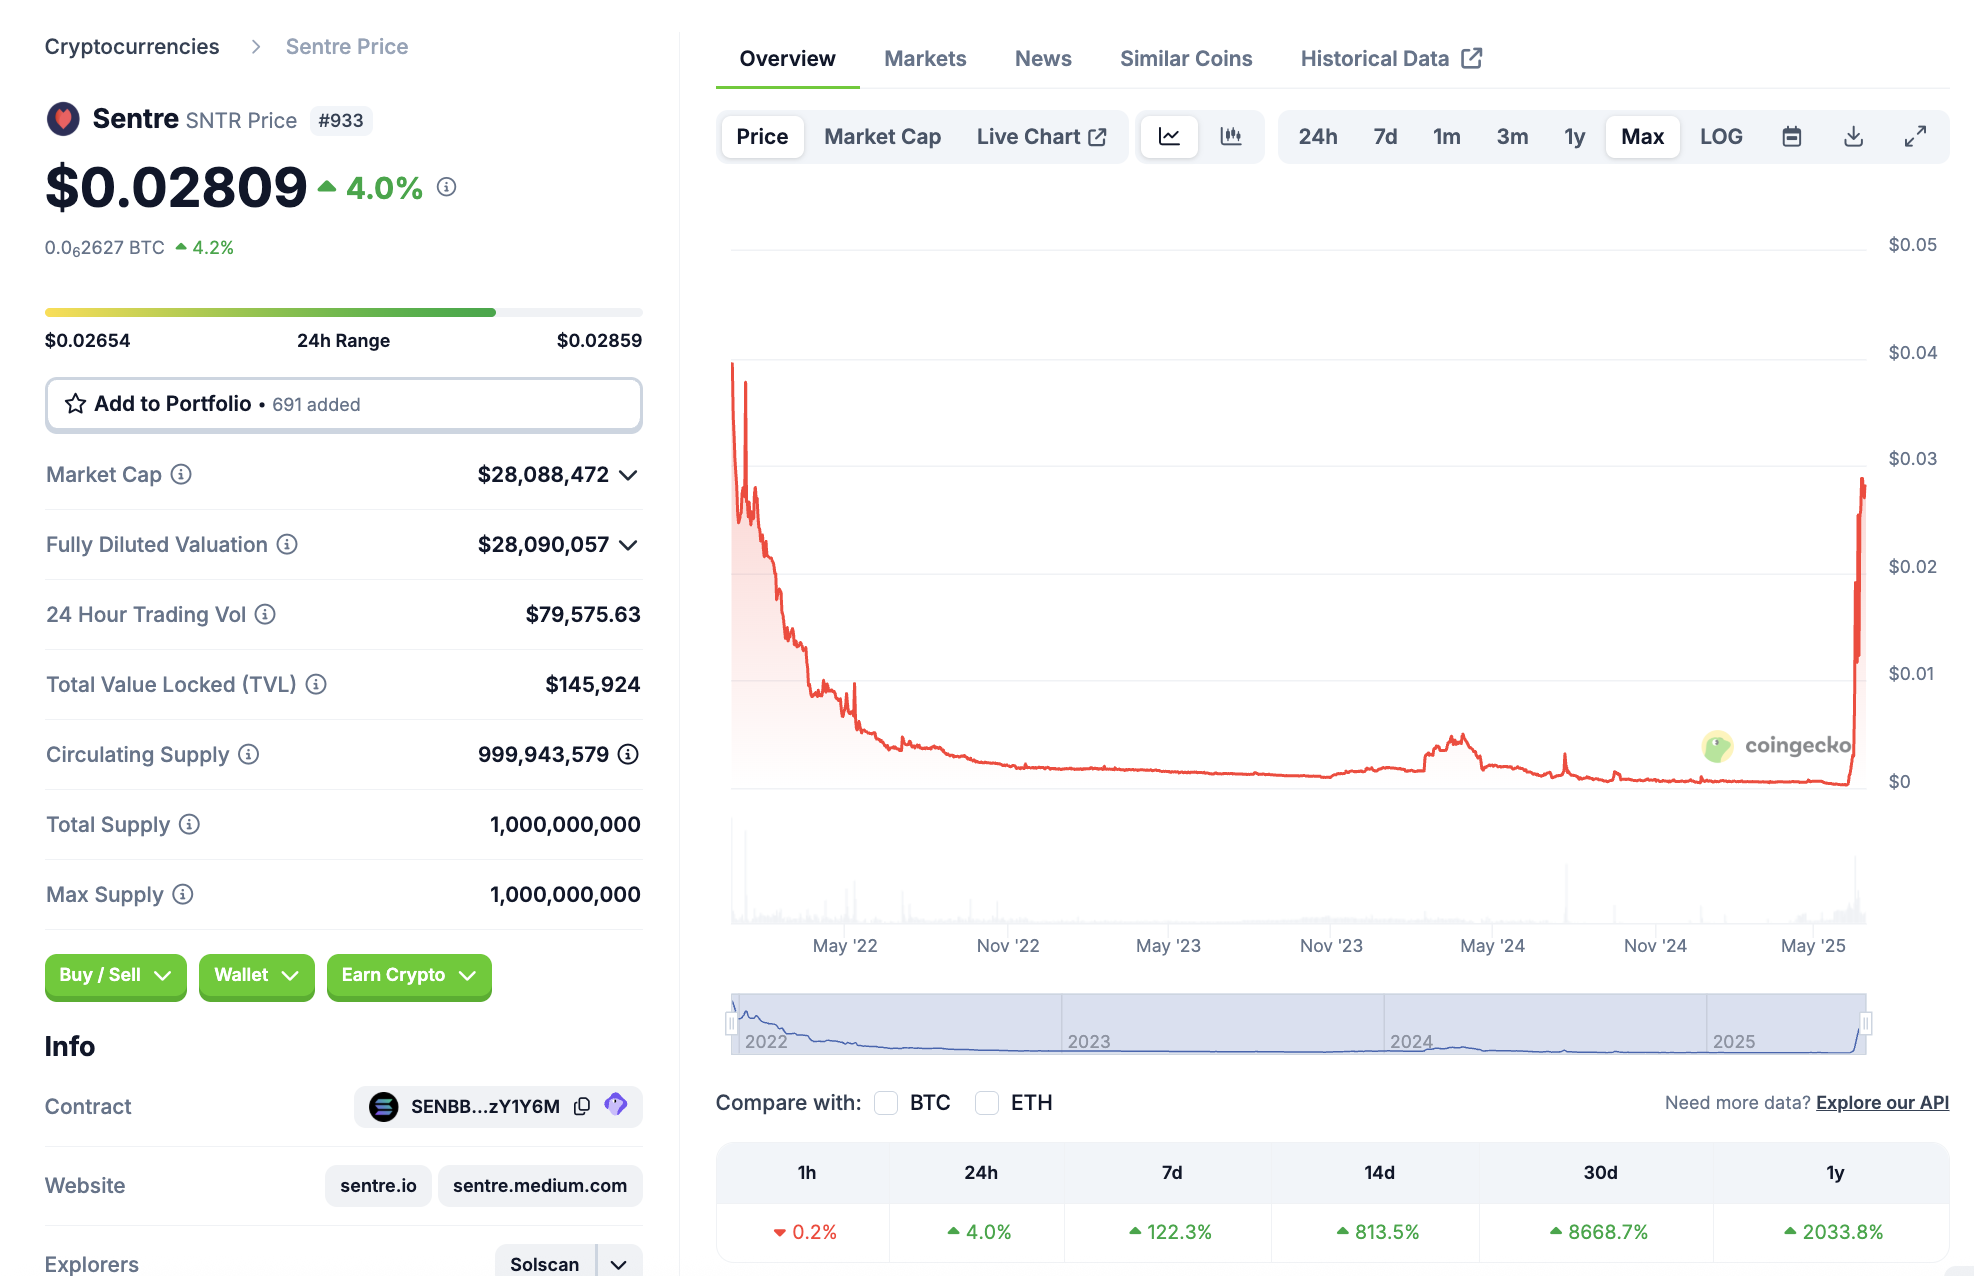Select the 7d time range
1974x1276 pixels.
point(1384,137)
